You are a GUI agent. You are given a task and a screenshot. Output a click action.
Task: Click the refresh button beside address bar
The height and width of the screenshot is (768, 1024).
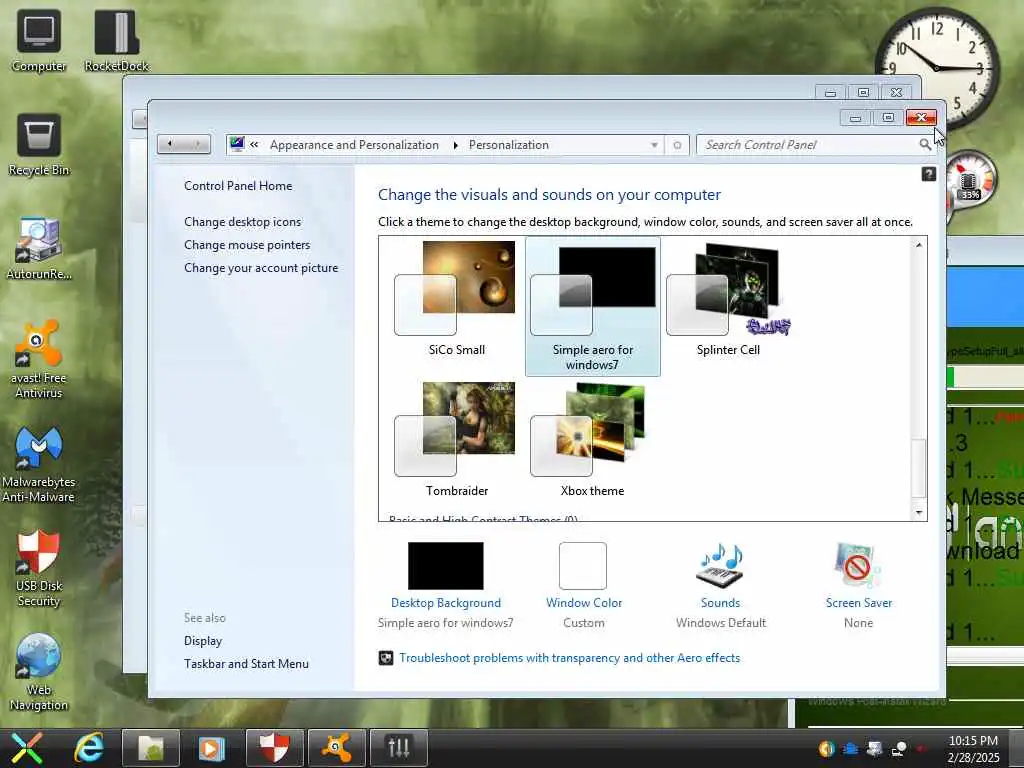click(677, 145)
